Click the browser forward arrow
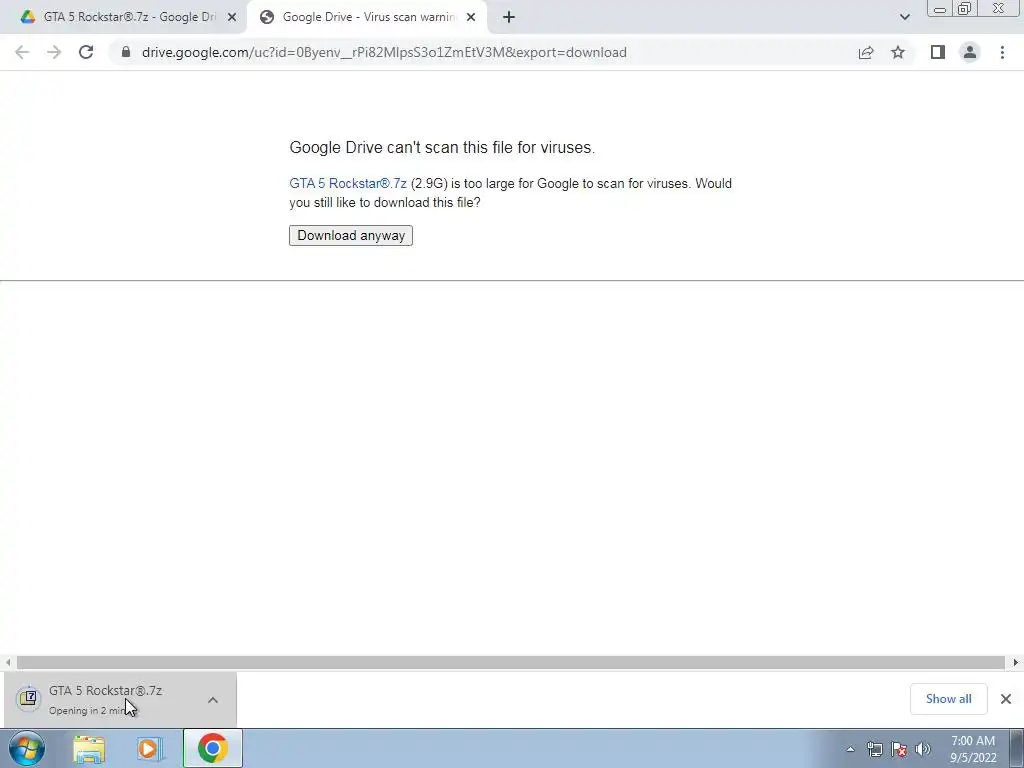Screen dimensions: 1024x768 click(x=54, y=52)
